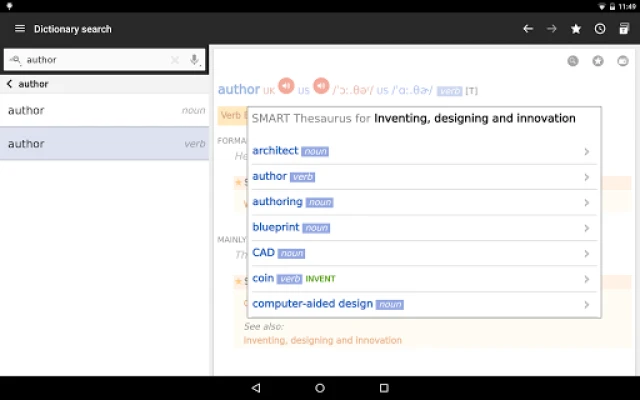The image size is (640, 400).
Task: Play UK pronunciation of author
Action: pyautogui.click(x=286, y=86)
